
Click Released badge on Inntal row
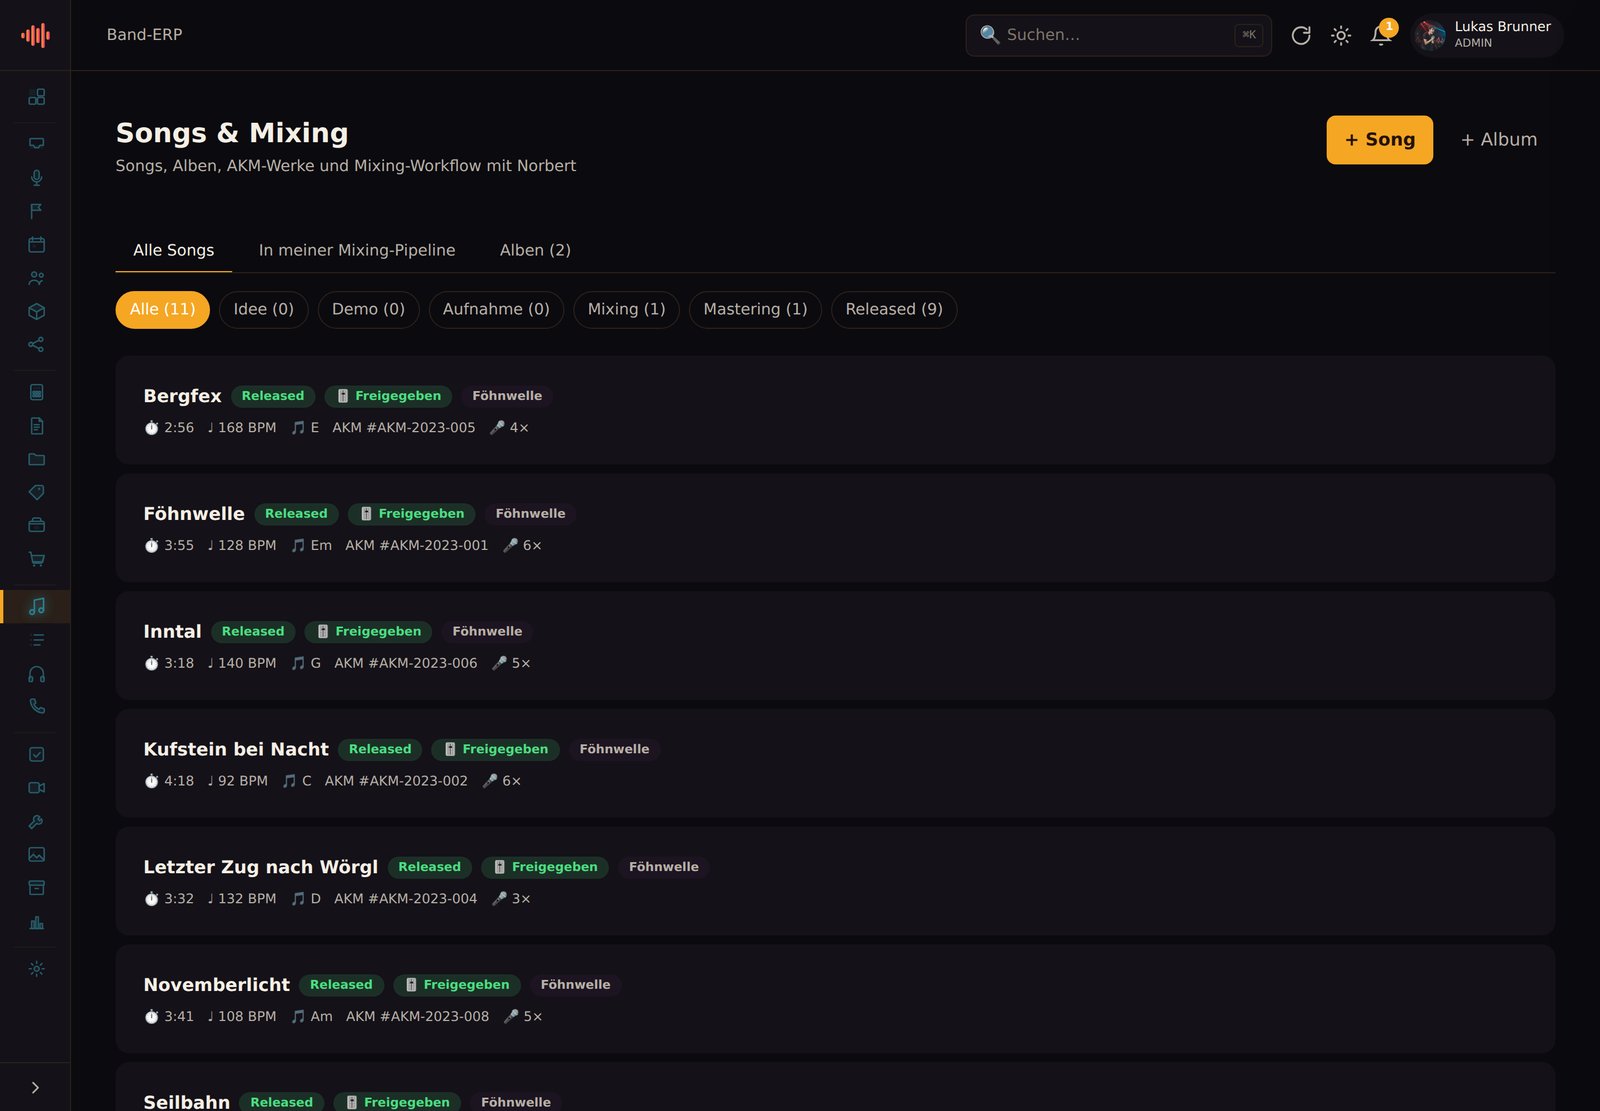253,632
